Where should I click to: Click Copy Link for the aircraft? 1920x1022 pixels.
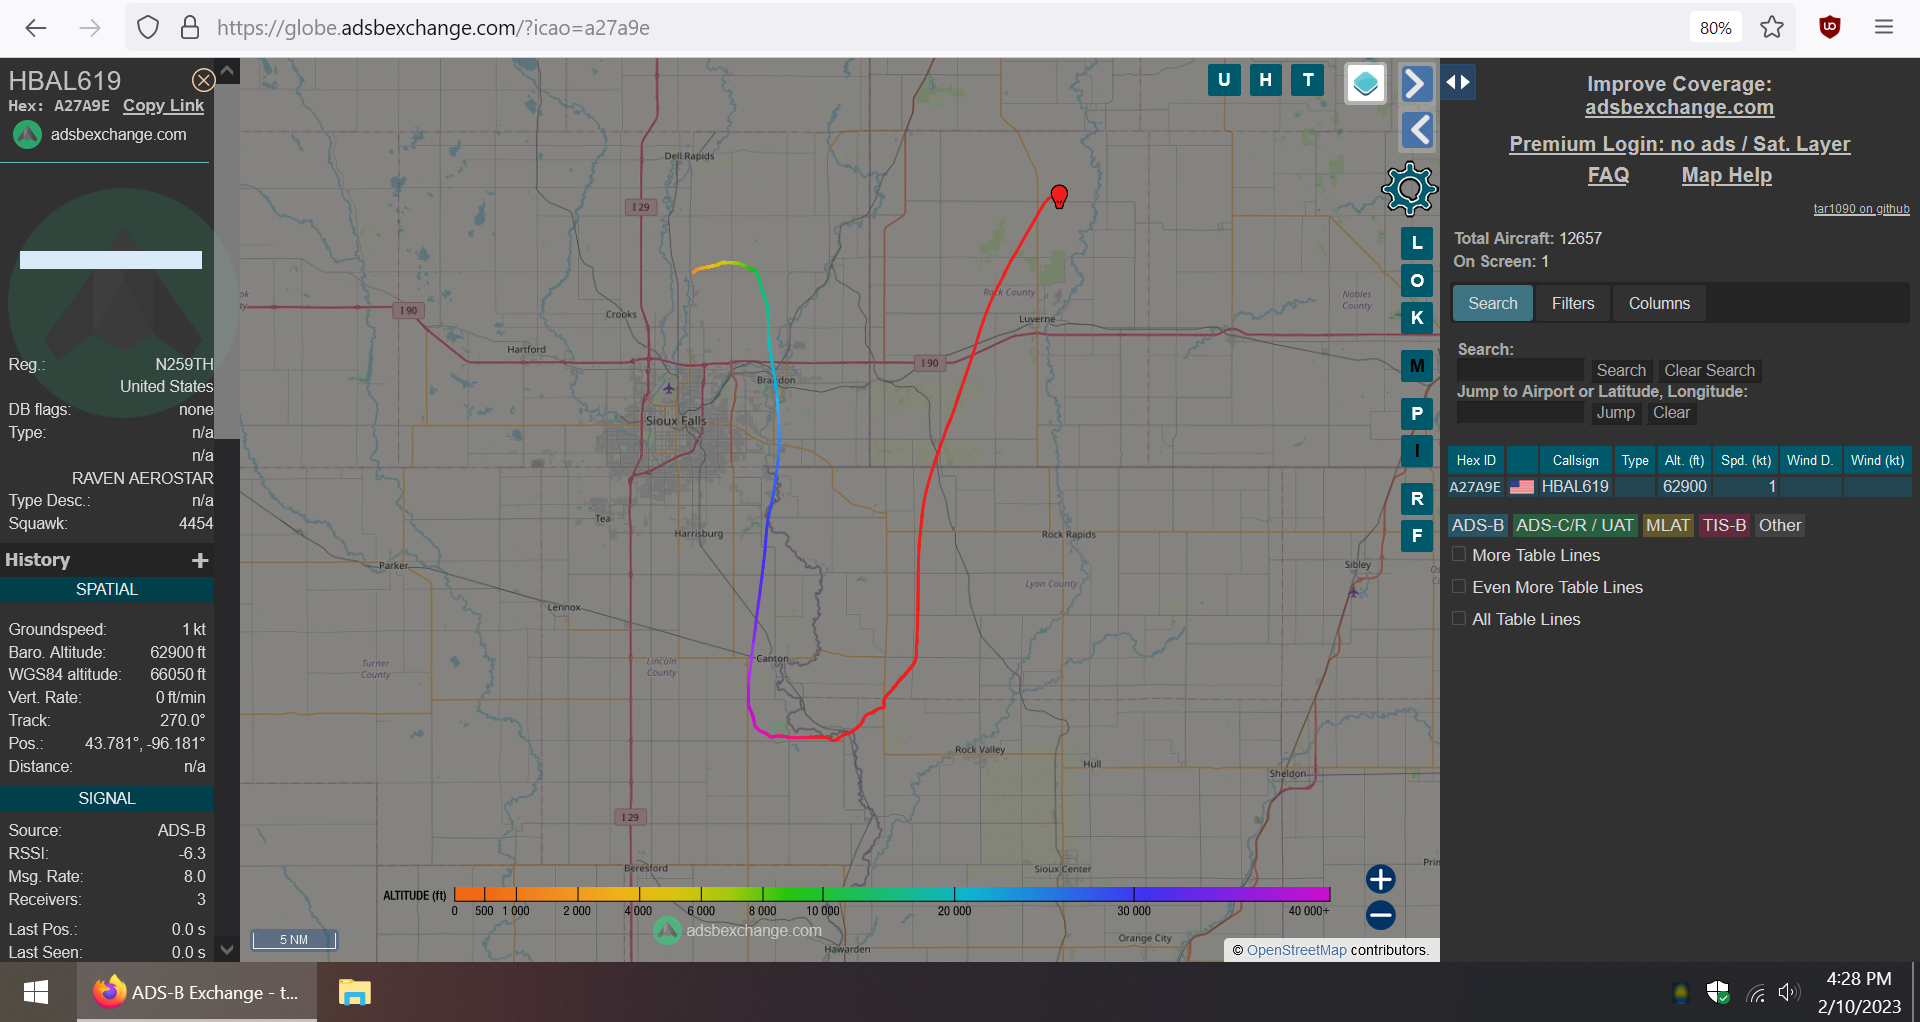click(x=163, y=106)
